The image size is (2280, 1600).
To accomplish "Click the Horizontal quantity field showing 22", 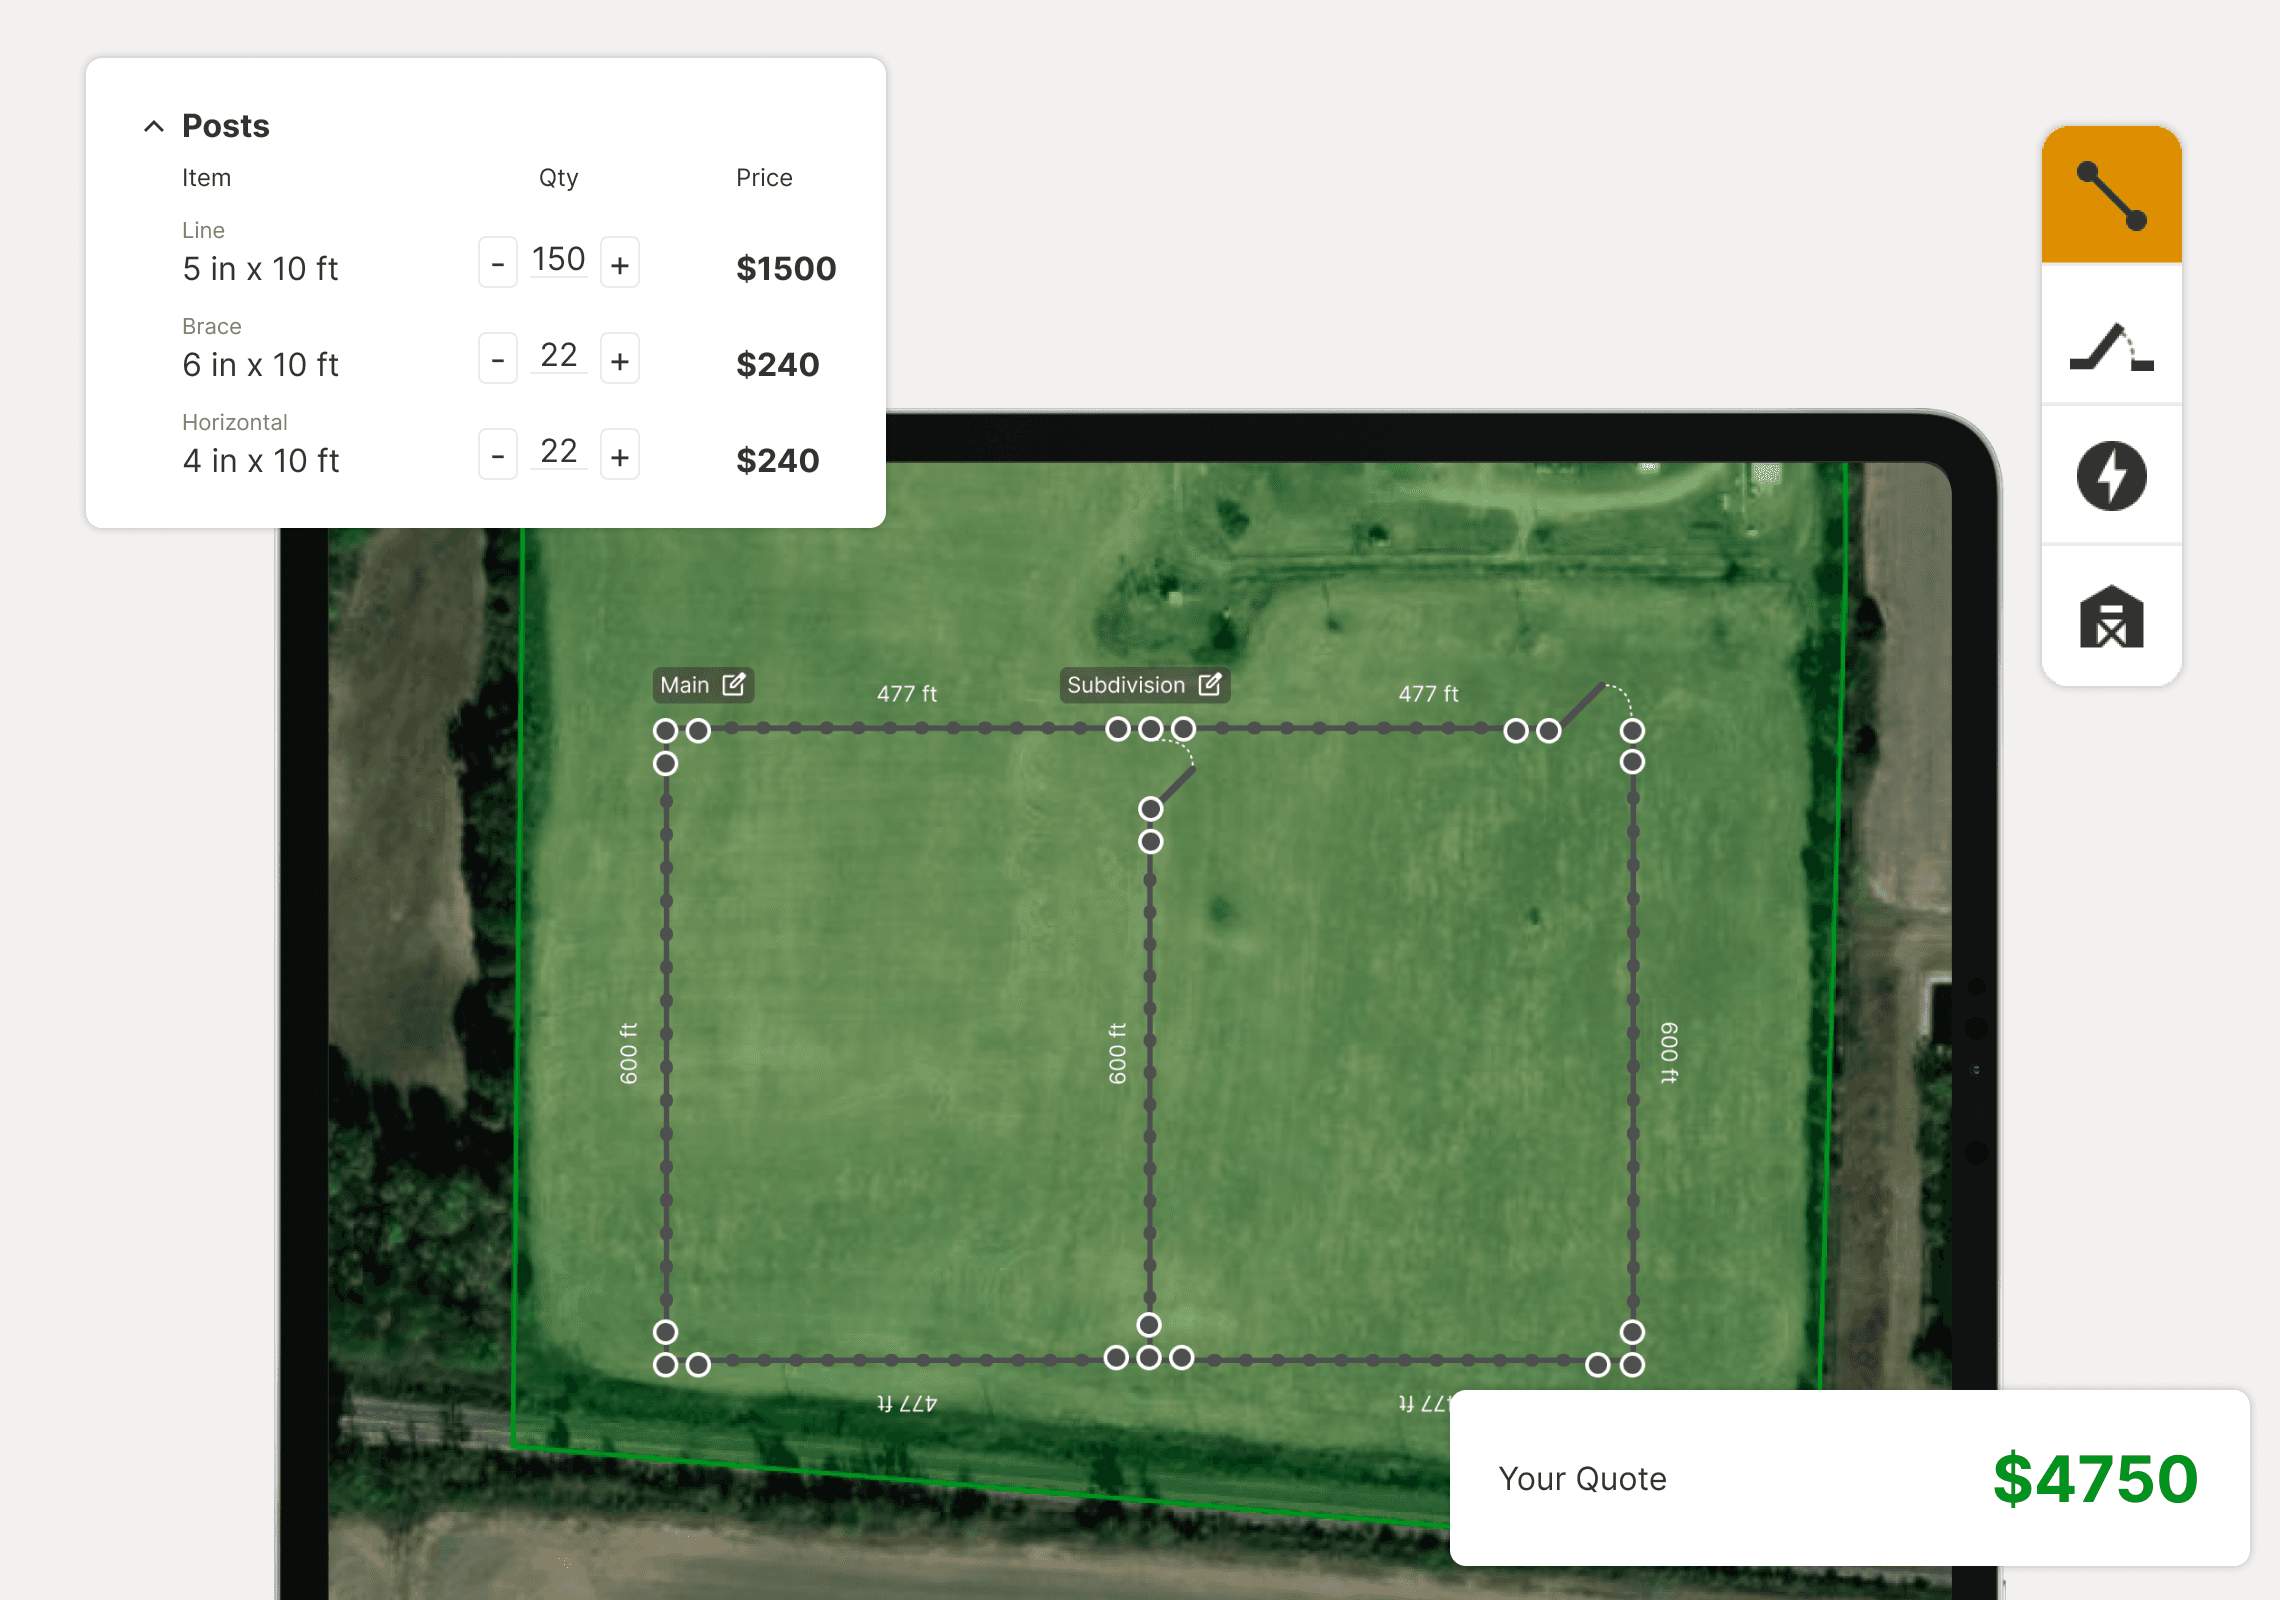I will [x=558, y=452].
